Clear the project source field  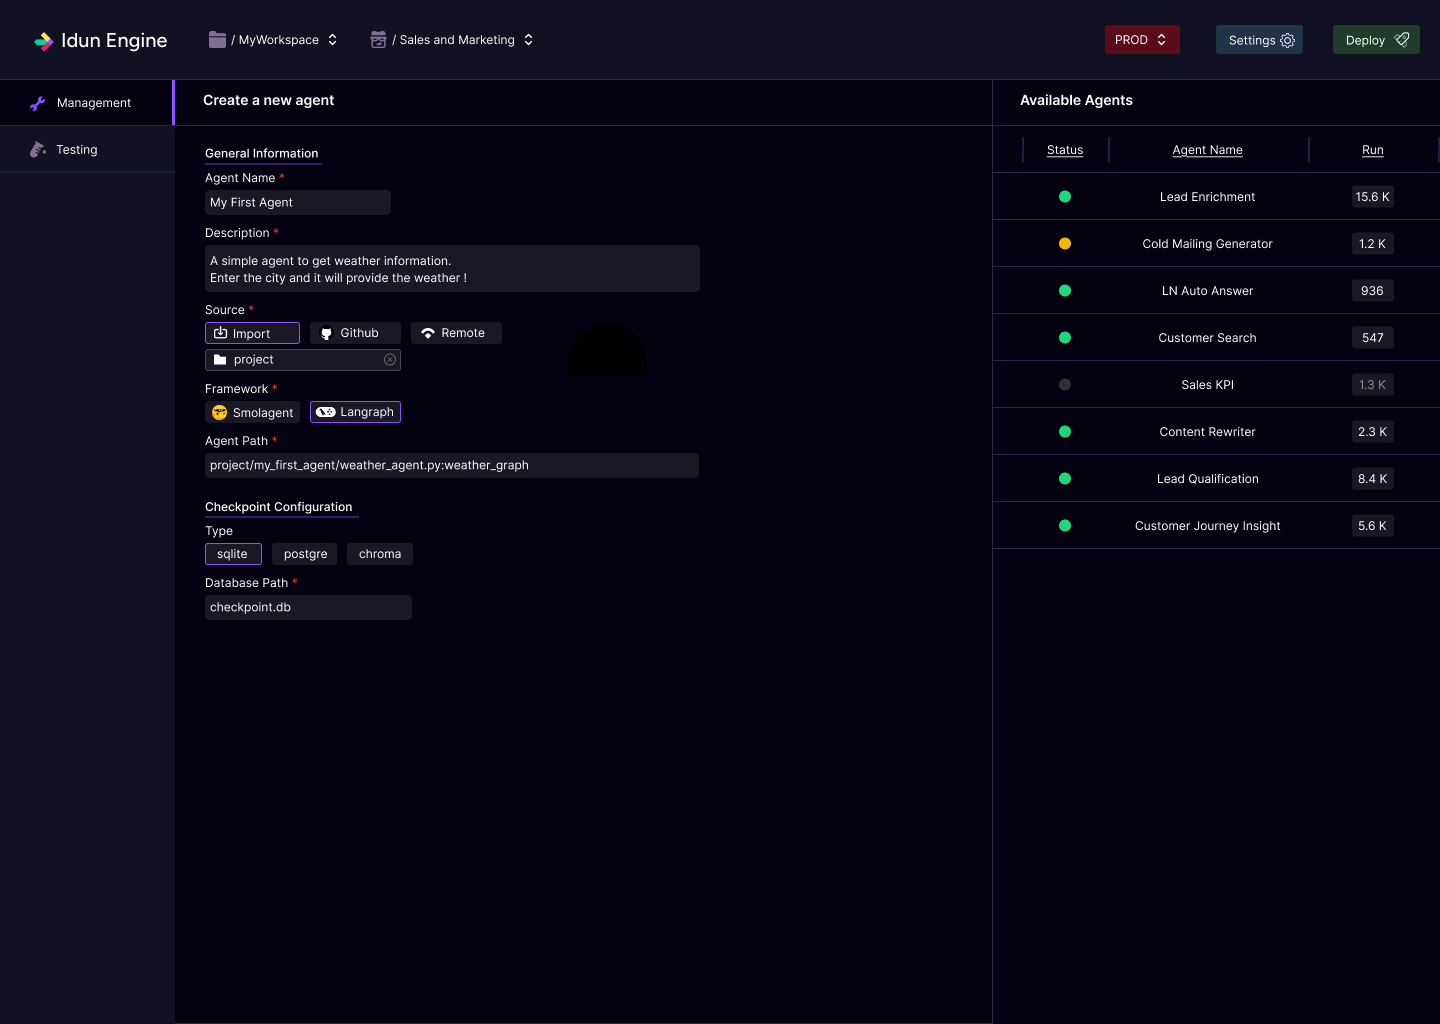tap(390, 360)
